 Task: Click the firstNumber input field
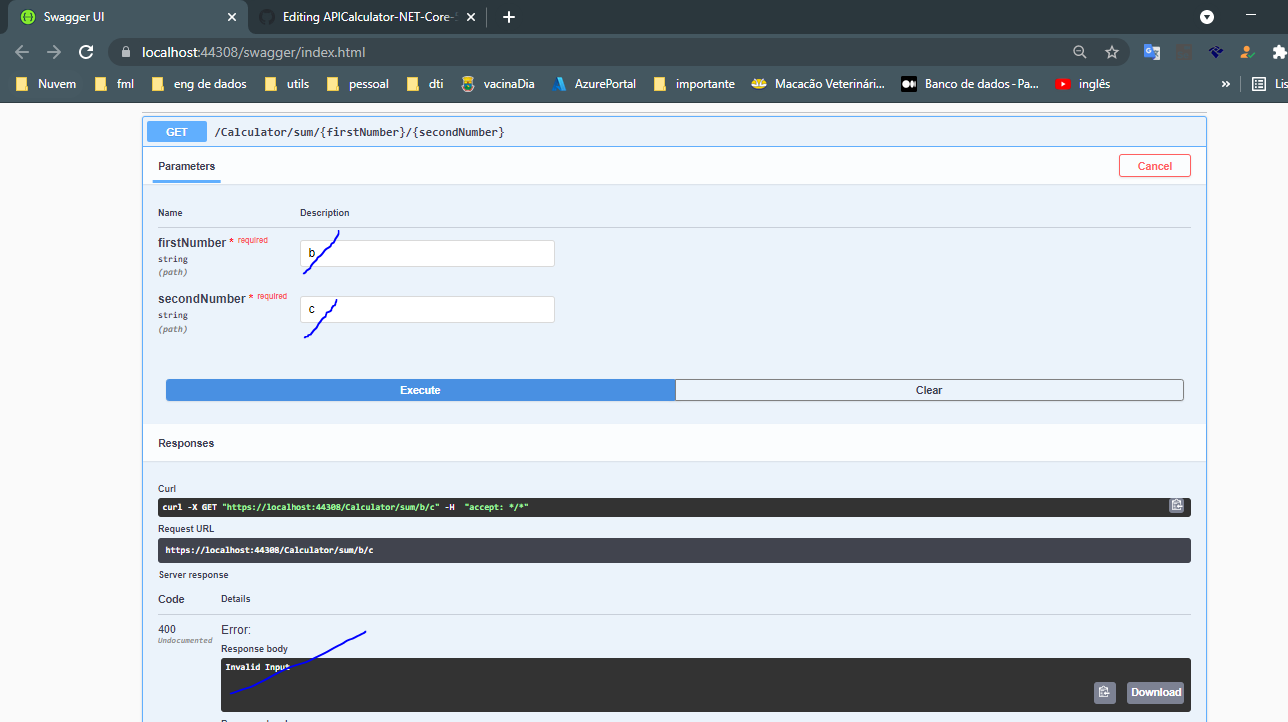(427, 254)
